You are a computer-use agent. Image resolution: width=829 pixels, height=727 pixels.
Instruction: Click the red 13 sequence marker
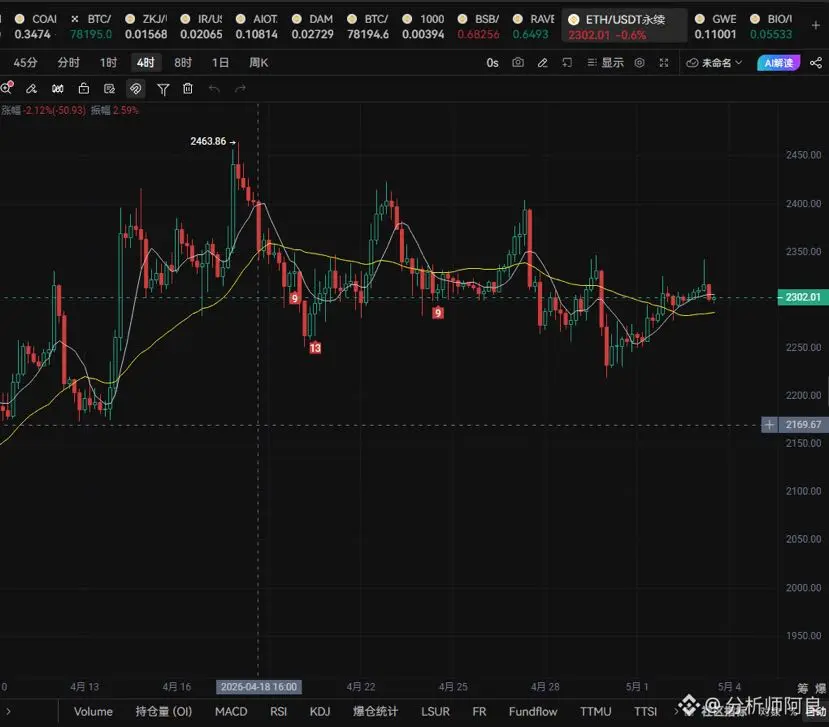[x=315, y=348]
